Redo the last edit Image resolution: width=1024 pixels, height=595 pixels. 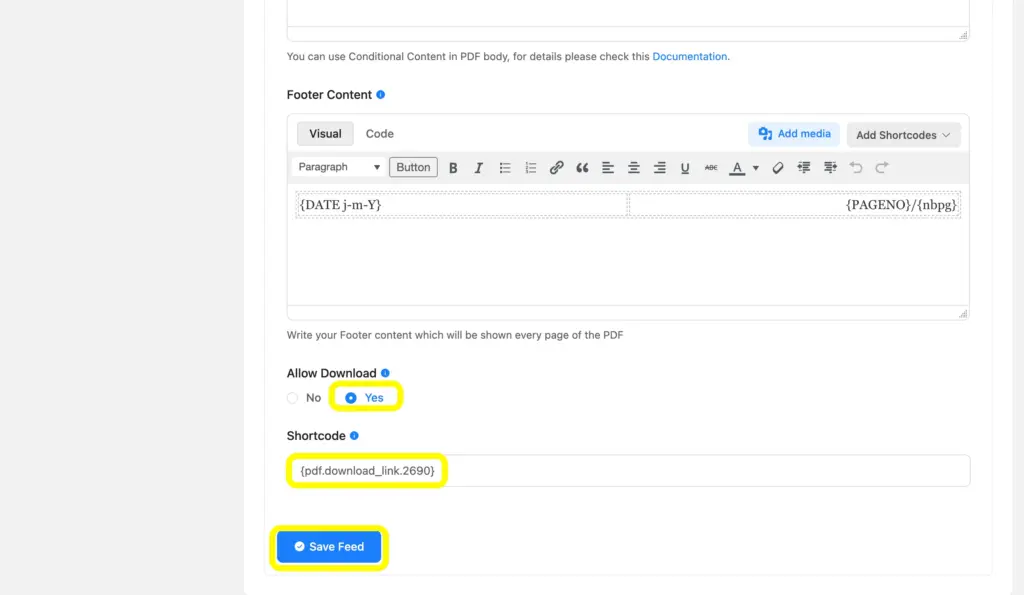pyautogui.click(x=882, y=168)
